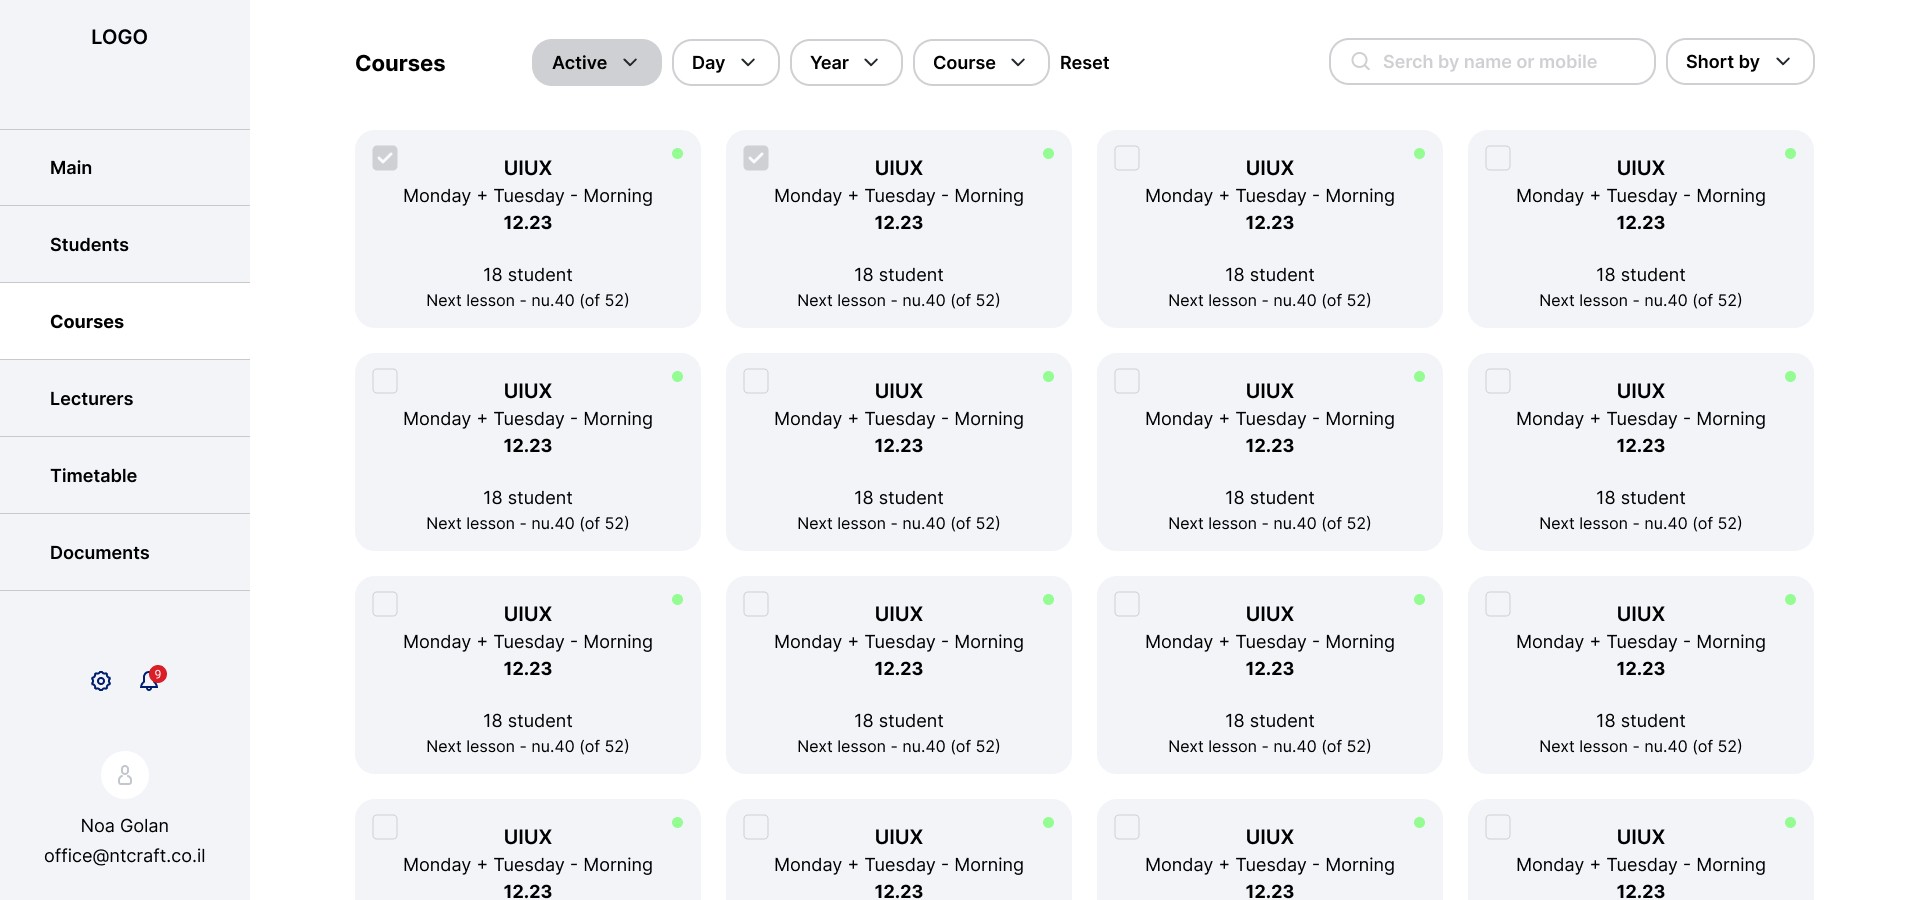The image size is (1920, 900).
Task: Check the last card's checkbox in the third row
Action: coord(1498,604)
